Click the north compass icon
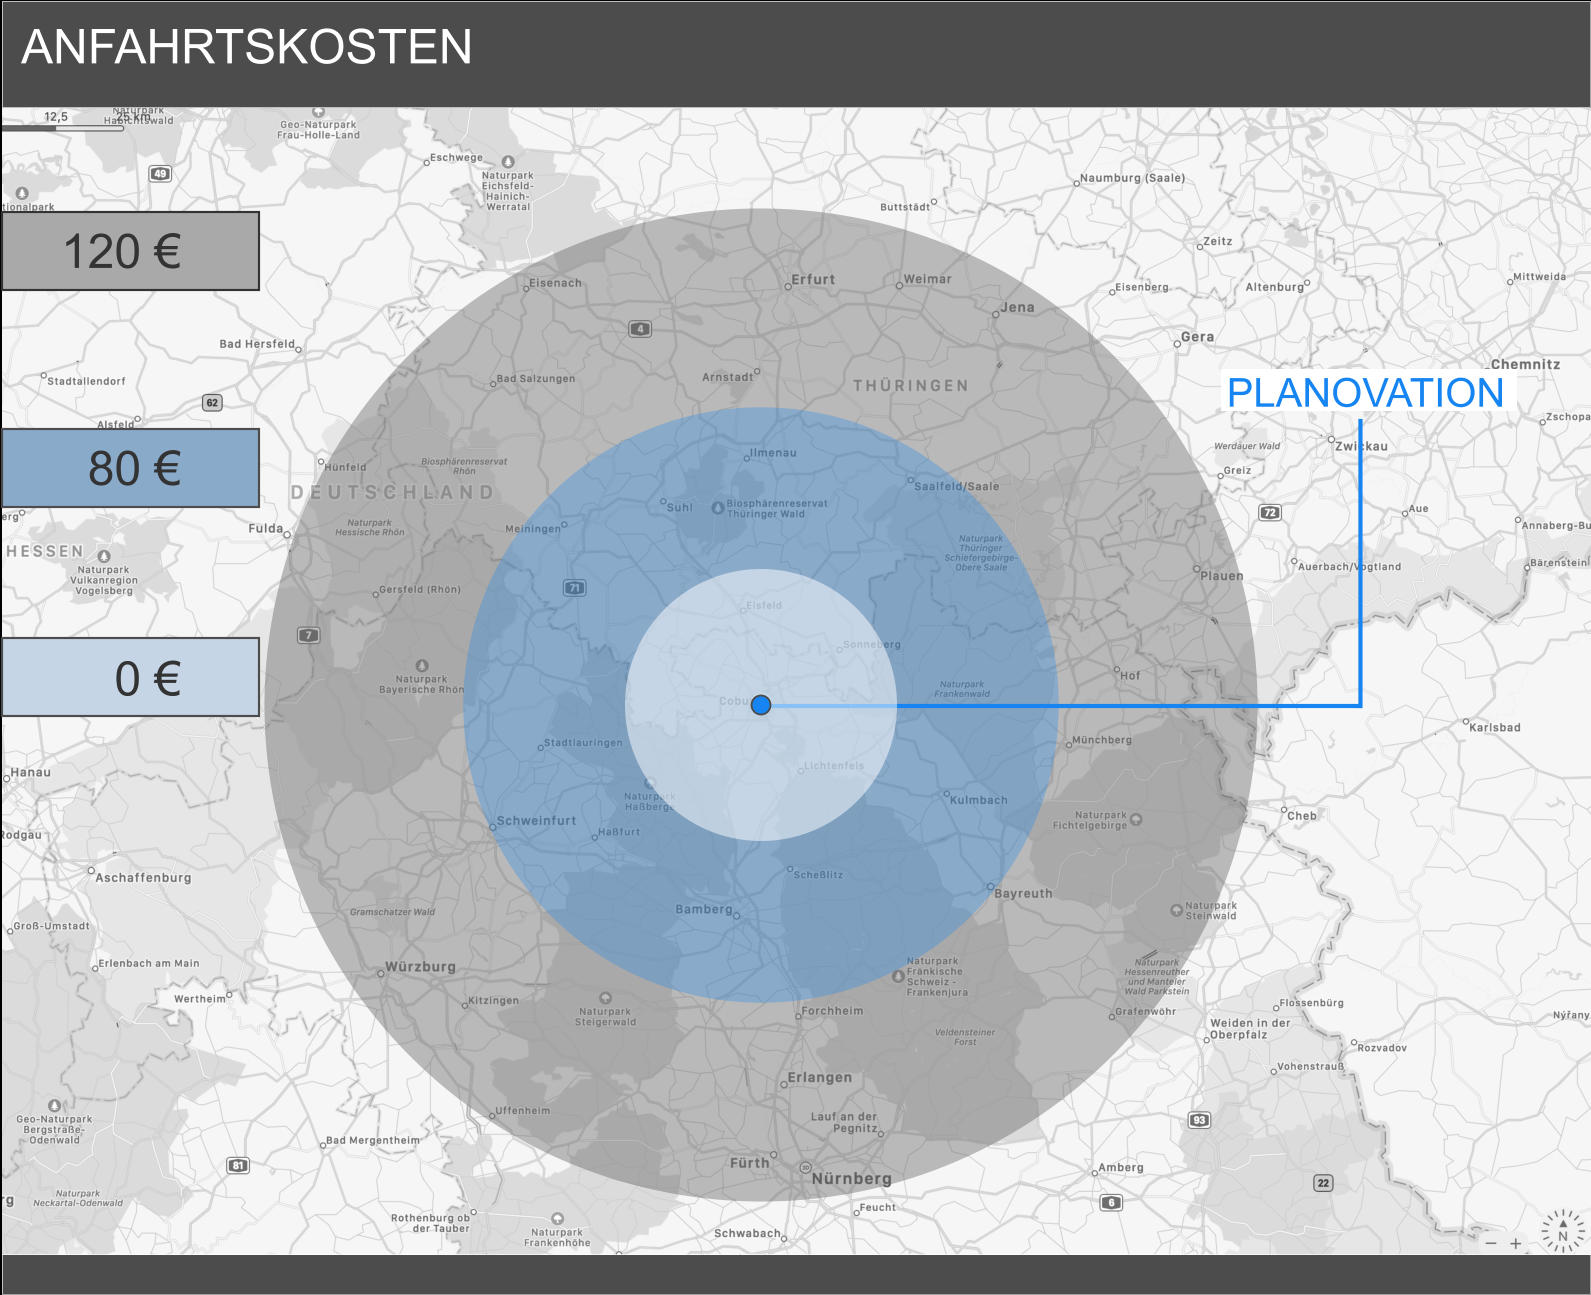The image size is (1591, 1295). click(1562, 1231)
